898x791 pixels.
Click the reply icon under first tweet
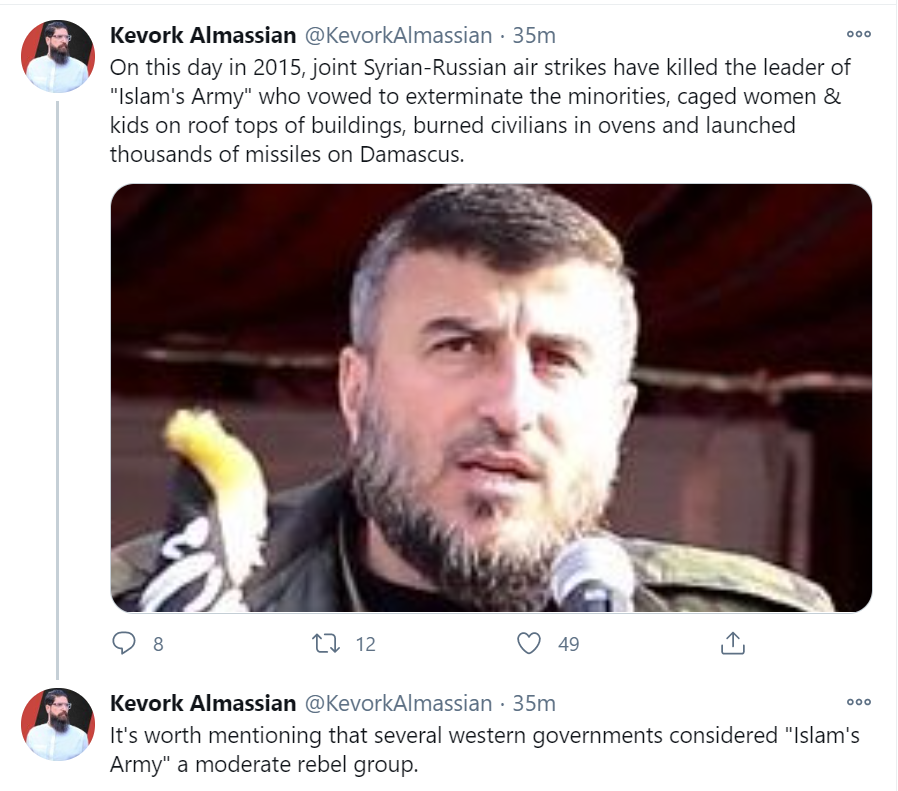click(124, 643)
